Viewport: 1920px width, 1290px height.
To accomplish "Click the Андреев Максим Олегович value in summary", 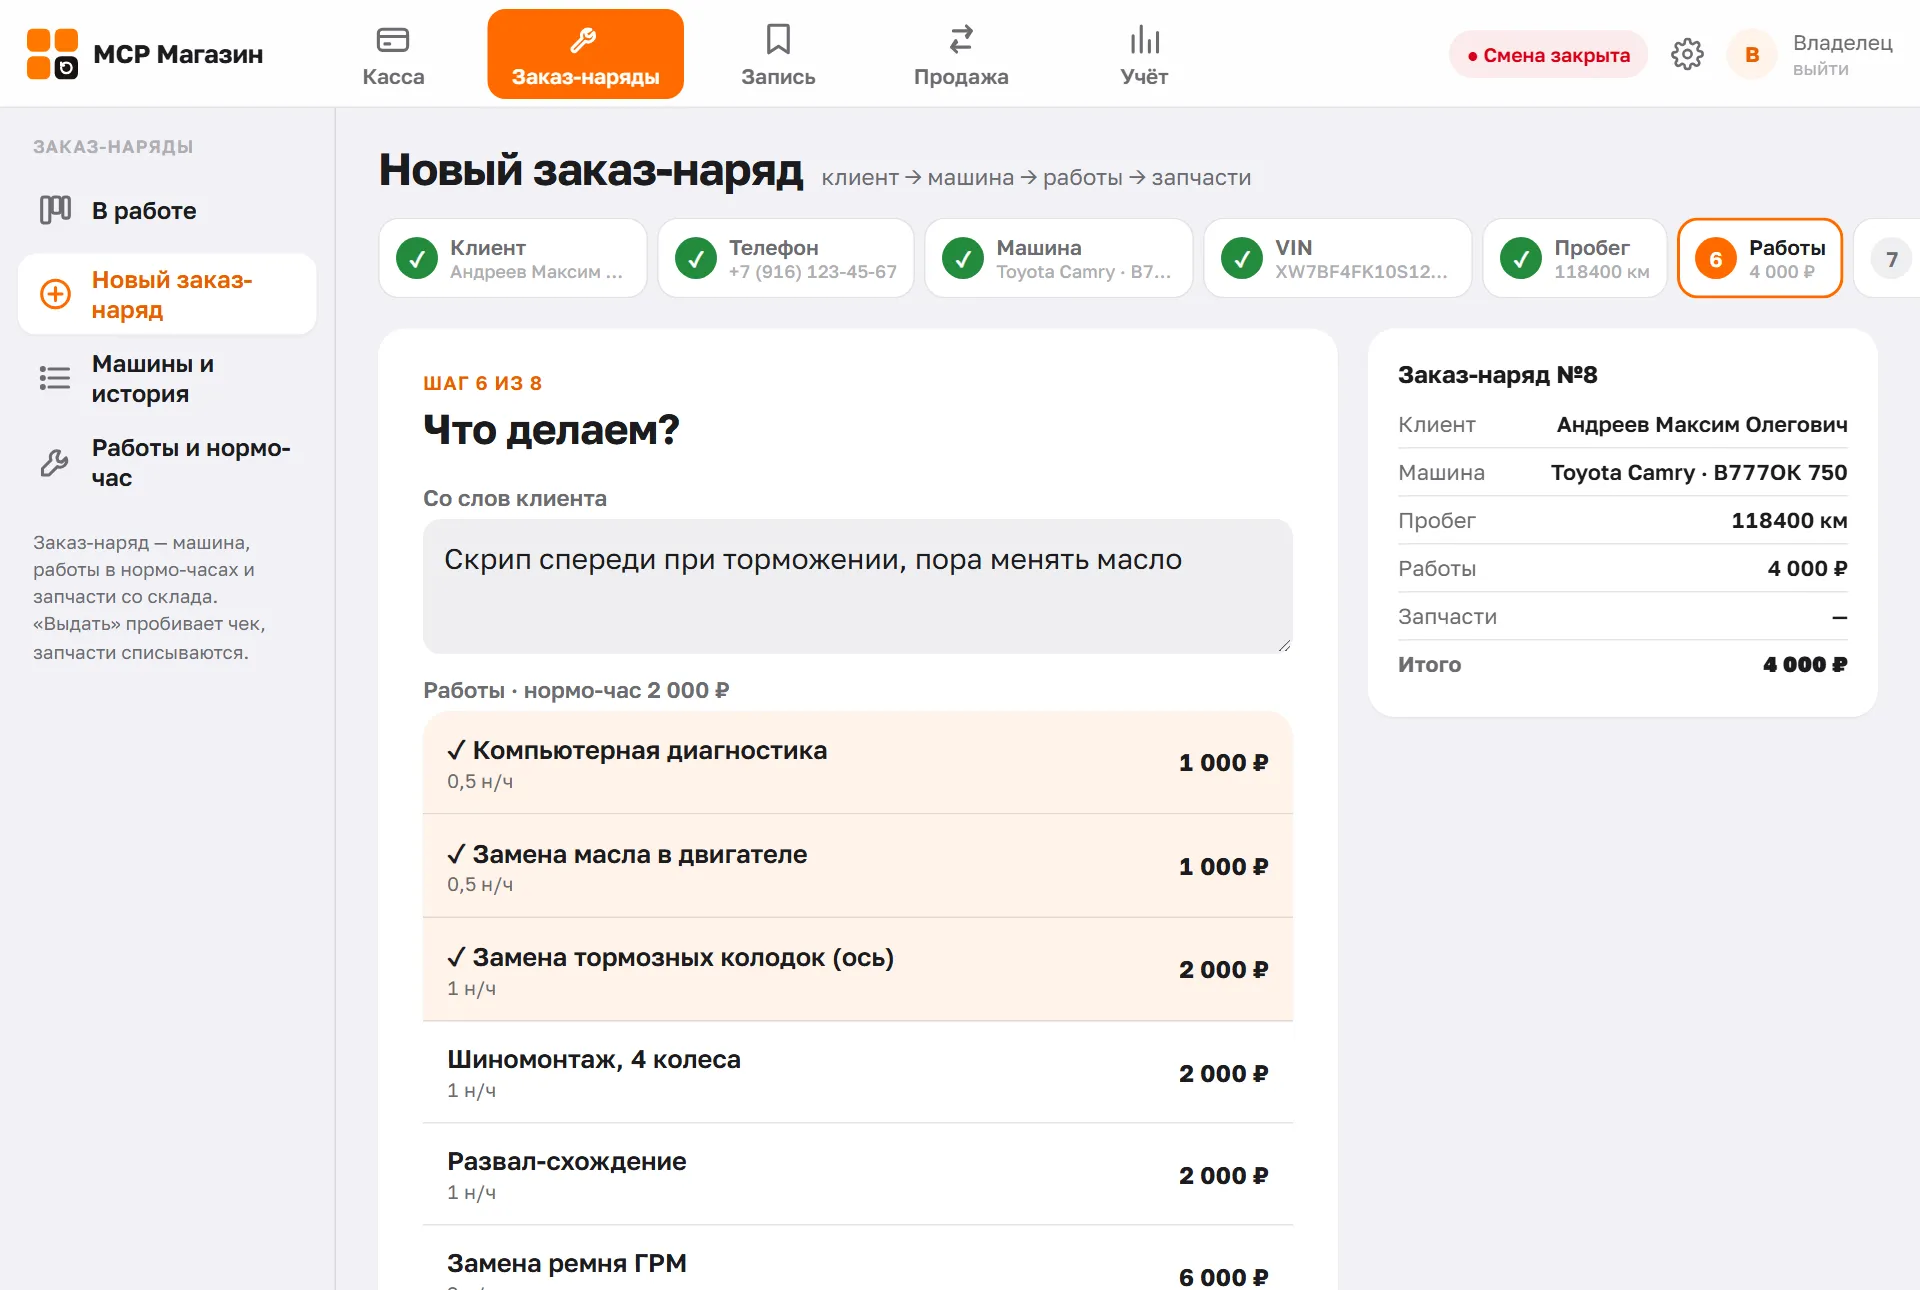I will pos(1702,425).
